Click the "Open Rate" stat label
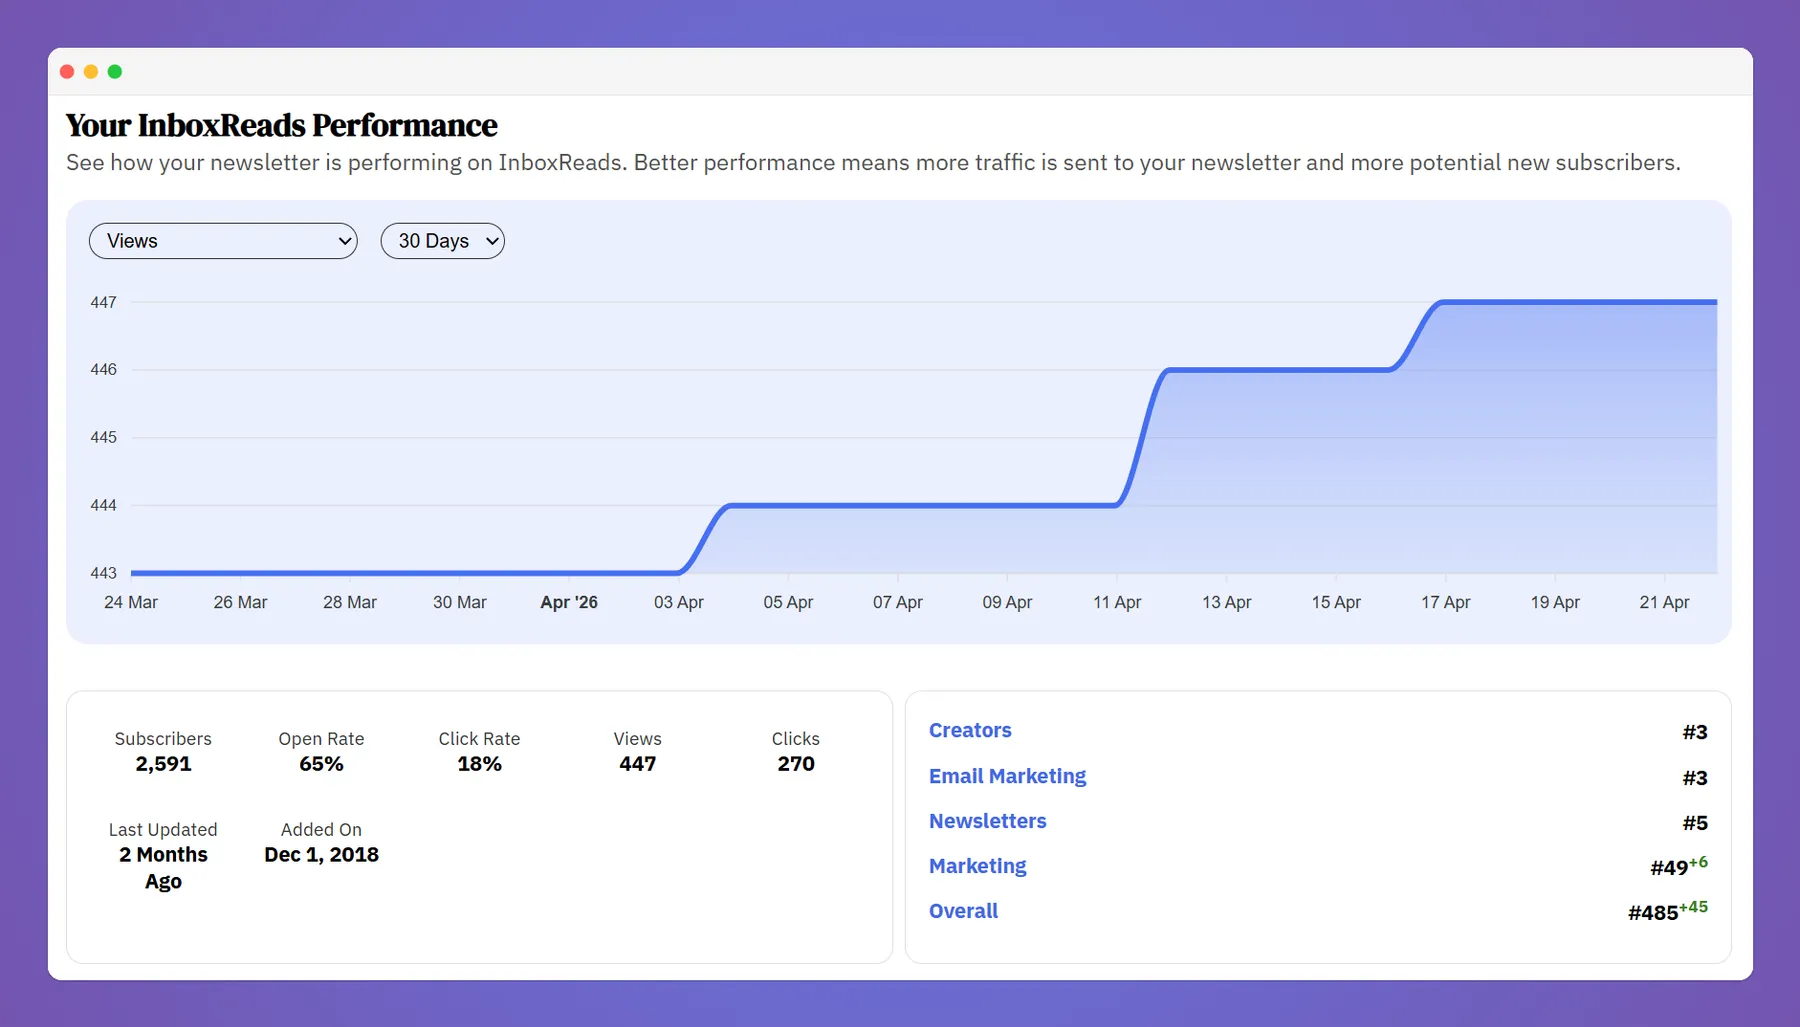The image size is (1800, 1027). pos(321,739)
